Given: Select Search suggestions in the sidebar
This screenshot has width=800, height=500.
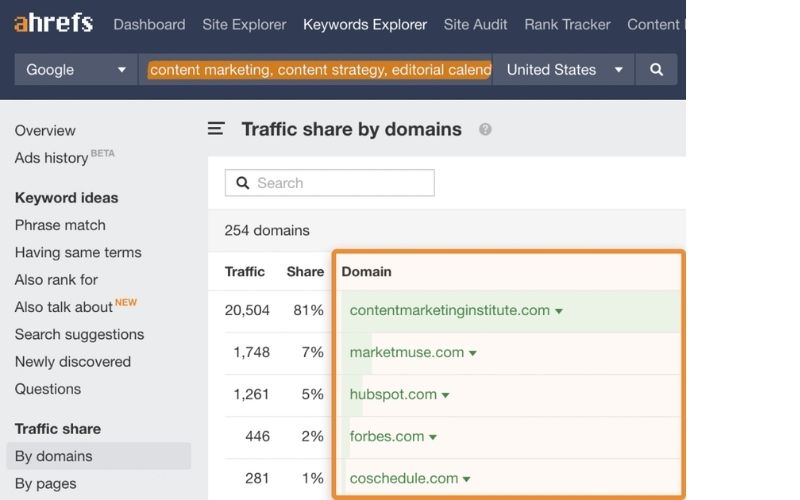Looking at the screenshot, I should click(80, 334).
